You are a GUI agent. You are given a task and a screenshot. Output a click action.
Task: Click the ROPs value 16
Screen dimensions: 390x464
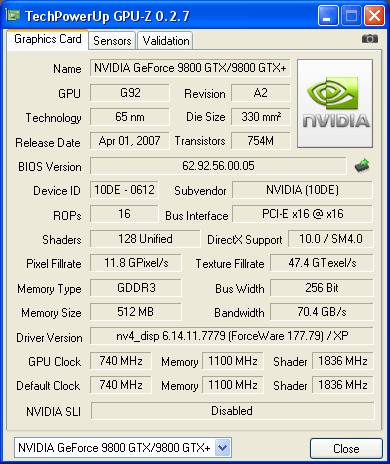coord(124,214)
